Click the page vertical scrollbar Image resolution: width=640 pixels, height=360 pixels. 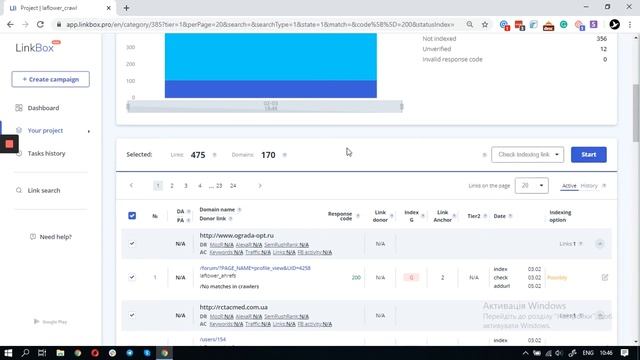(636, 113)
